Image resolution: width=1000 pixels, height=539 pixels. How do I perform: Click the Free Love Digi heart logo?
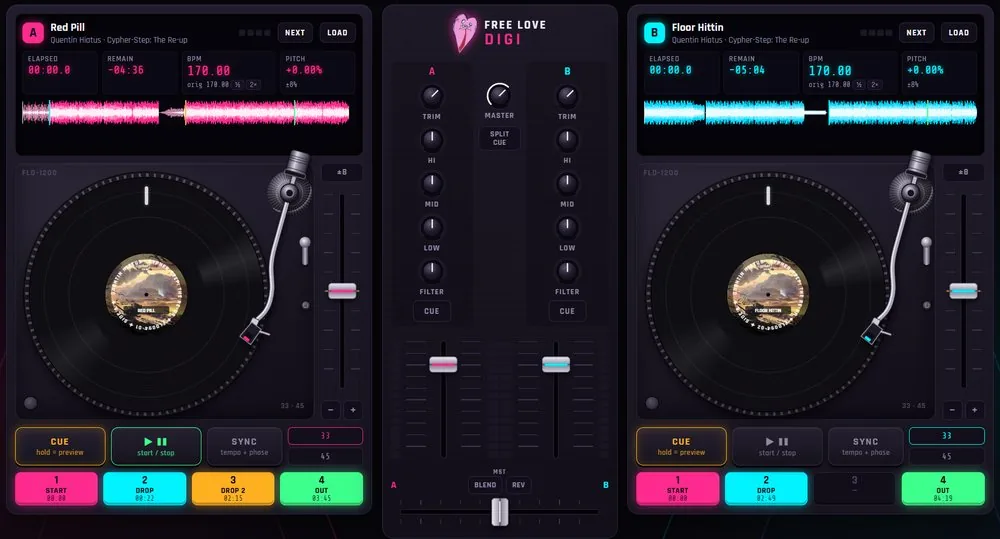(464, 33)
